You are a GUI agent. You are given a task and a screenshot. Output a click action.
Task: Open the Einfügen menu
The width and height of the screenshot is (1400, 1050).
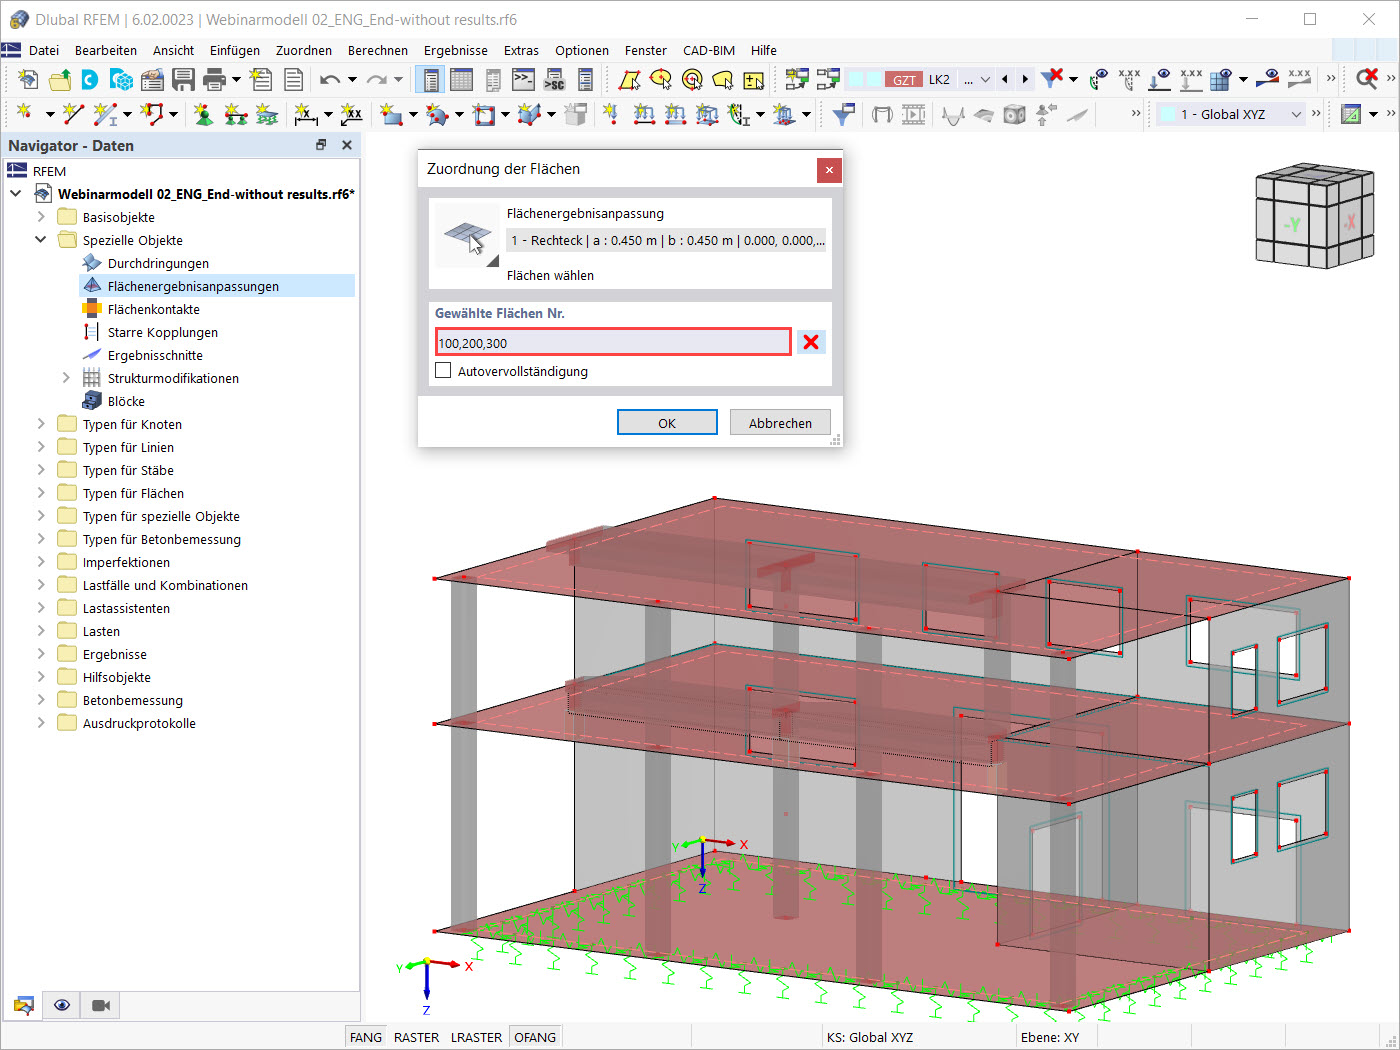tap(235, 50)
